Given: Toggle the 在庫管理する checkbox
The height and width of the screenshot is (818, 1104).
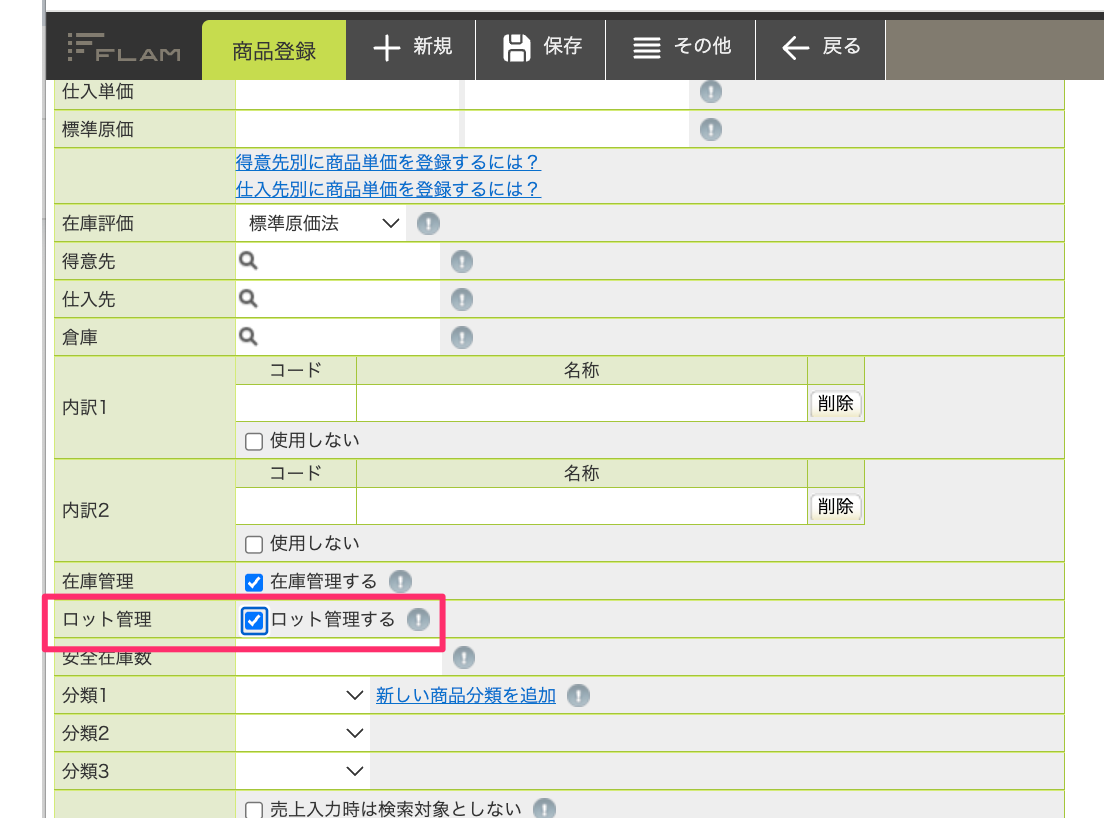Looking at the screenshot, I should [x=253, y=582].
